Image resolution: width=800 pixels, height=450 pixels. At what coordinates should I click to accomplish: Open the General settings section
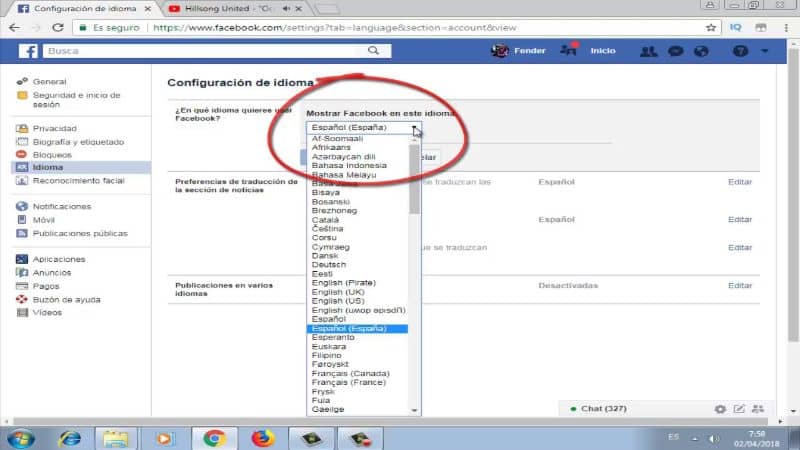pyautogui.click(x=49, y=82)
